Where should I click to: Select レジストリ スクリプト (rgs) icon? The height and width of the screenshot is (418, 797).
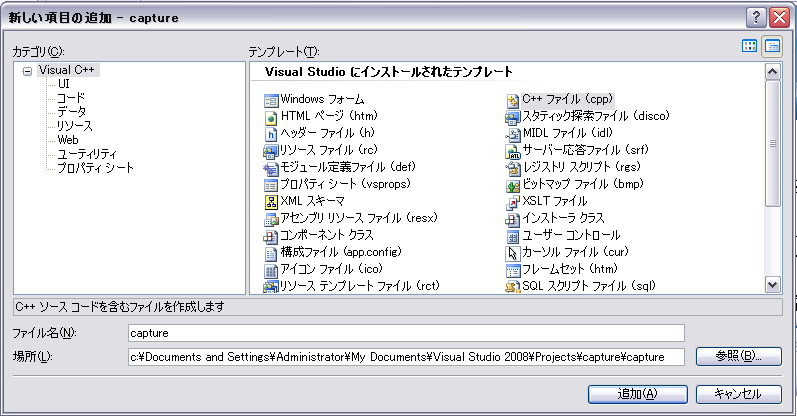pos(512,168)
